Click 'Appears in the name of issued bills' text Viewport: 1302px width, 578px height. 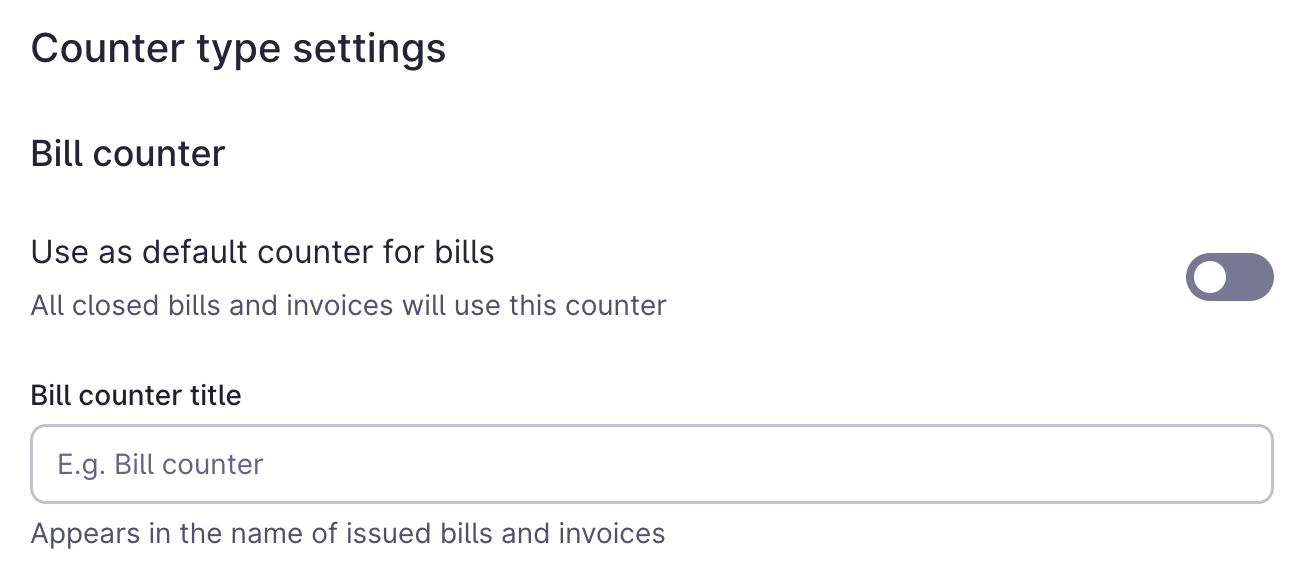tap(348, 533)
